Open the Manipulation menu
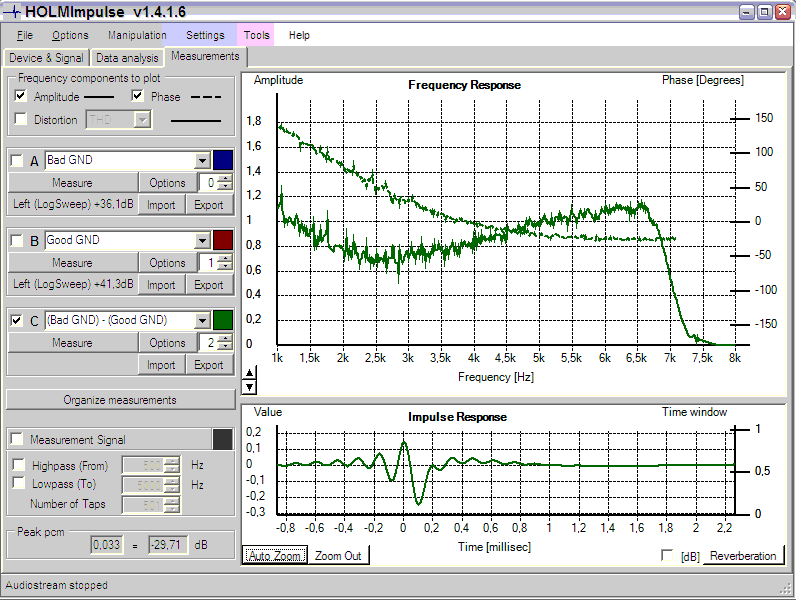 click(x=137, y=35)
